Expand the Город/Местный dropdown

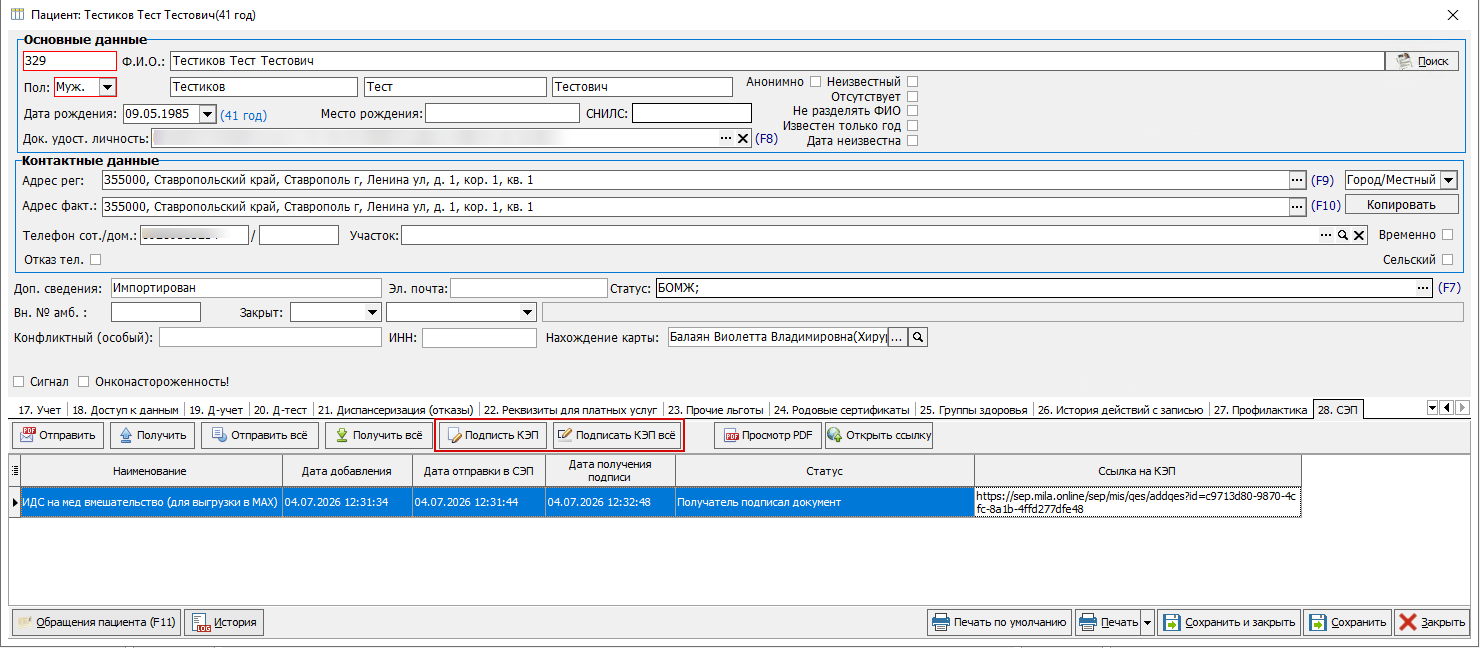[x=1449, y=180]
